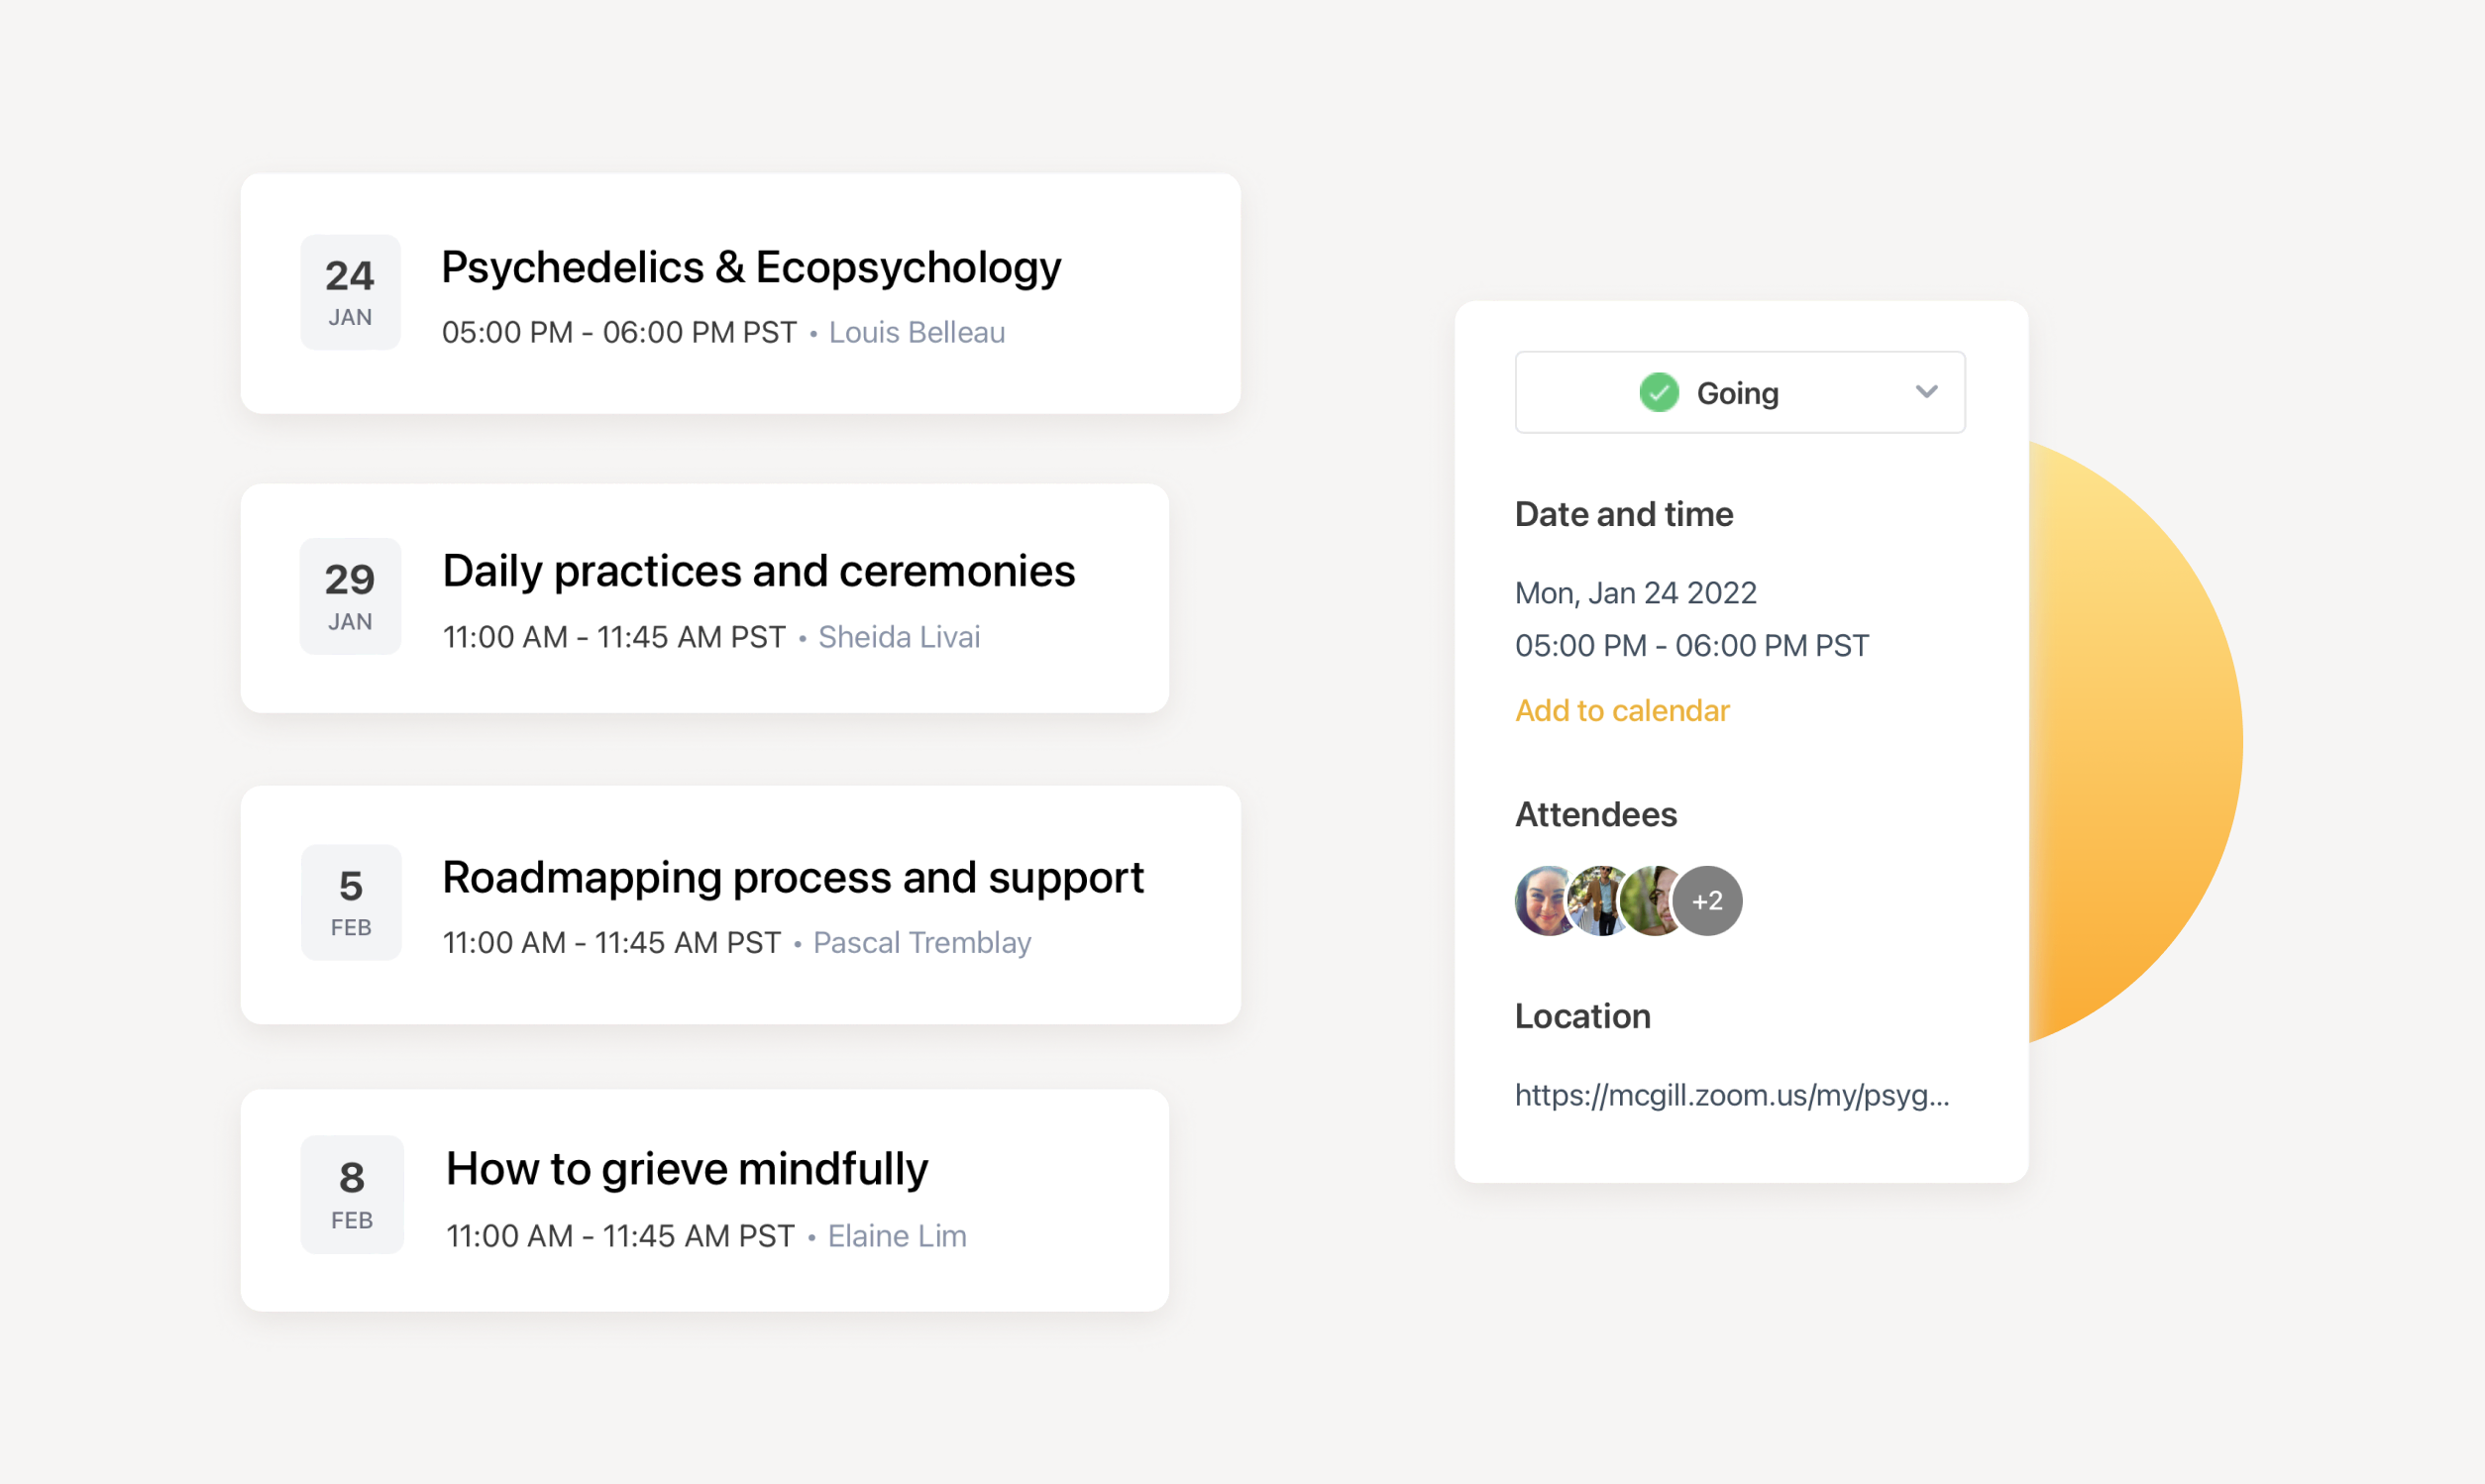
Task: Open Roadmapping process and support event
Action: tap(792, 878)
